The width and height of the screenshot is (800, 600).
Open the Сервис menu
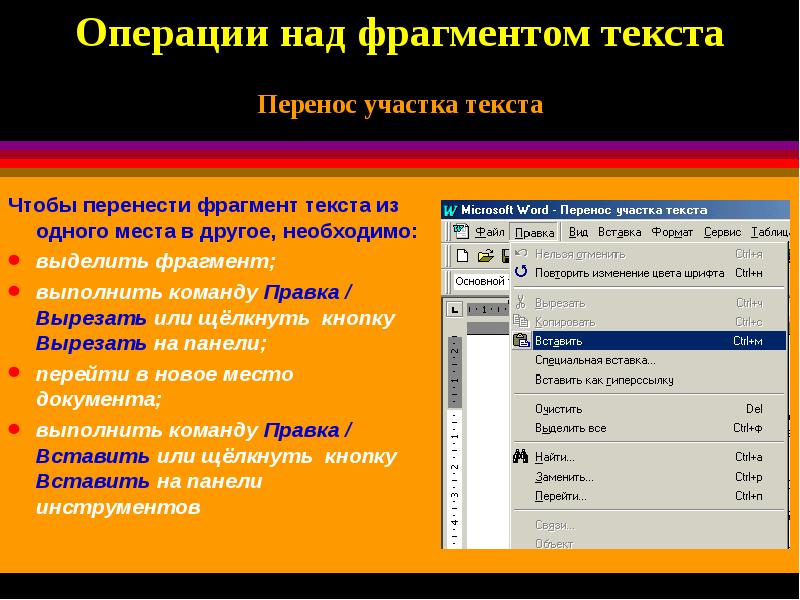722,232
